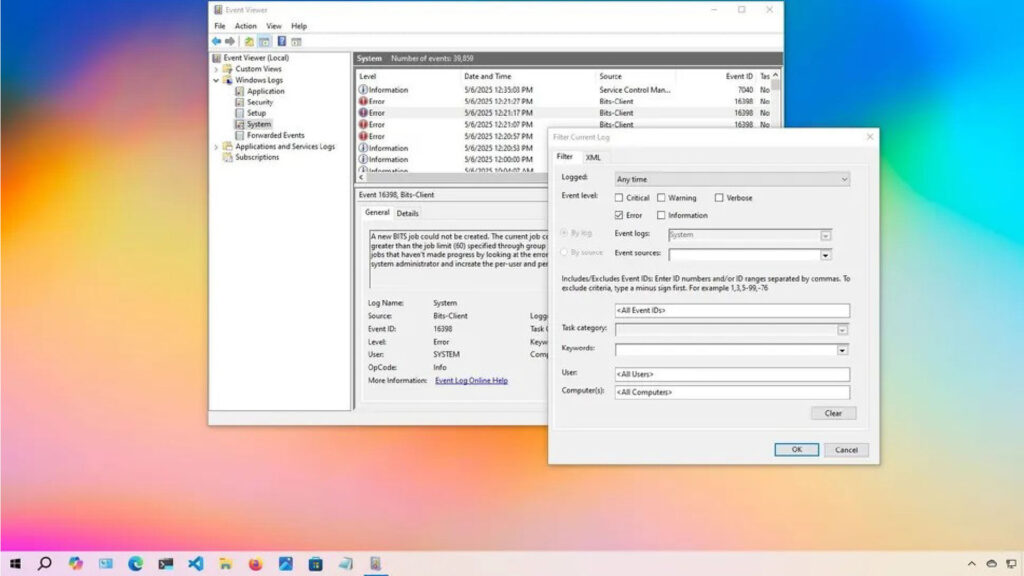Image resolution: width=1024 pixels, height=576 pixels.
Task: Select the Forwarded Events log
Action: point(275,135)
